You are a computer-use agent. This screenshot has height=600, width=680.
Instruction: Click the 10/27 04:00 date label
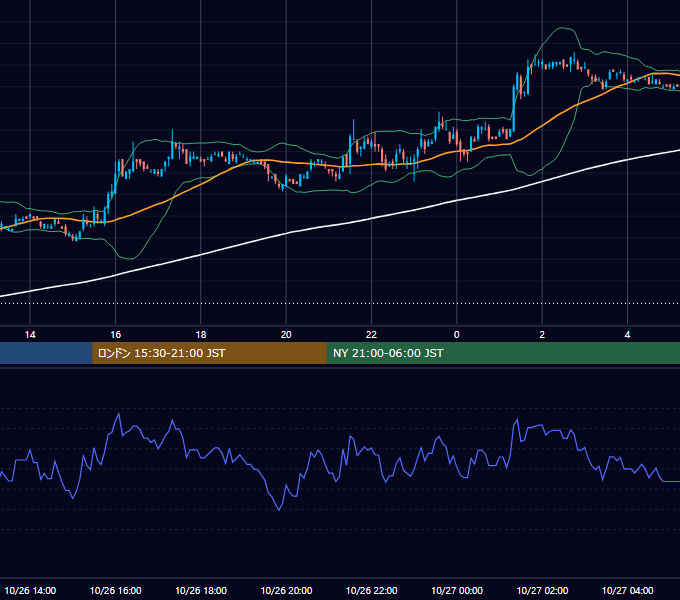point(628,590)
